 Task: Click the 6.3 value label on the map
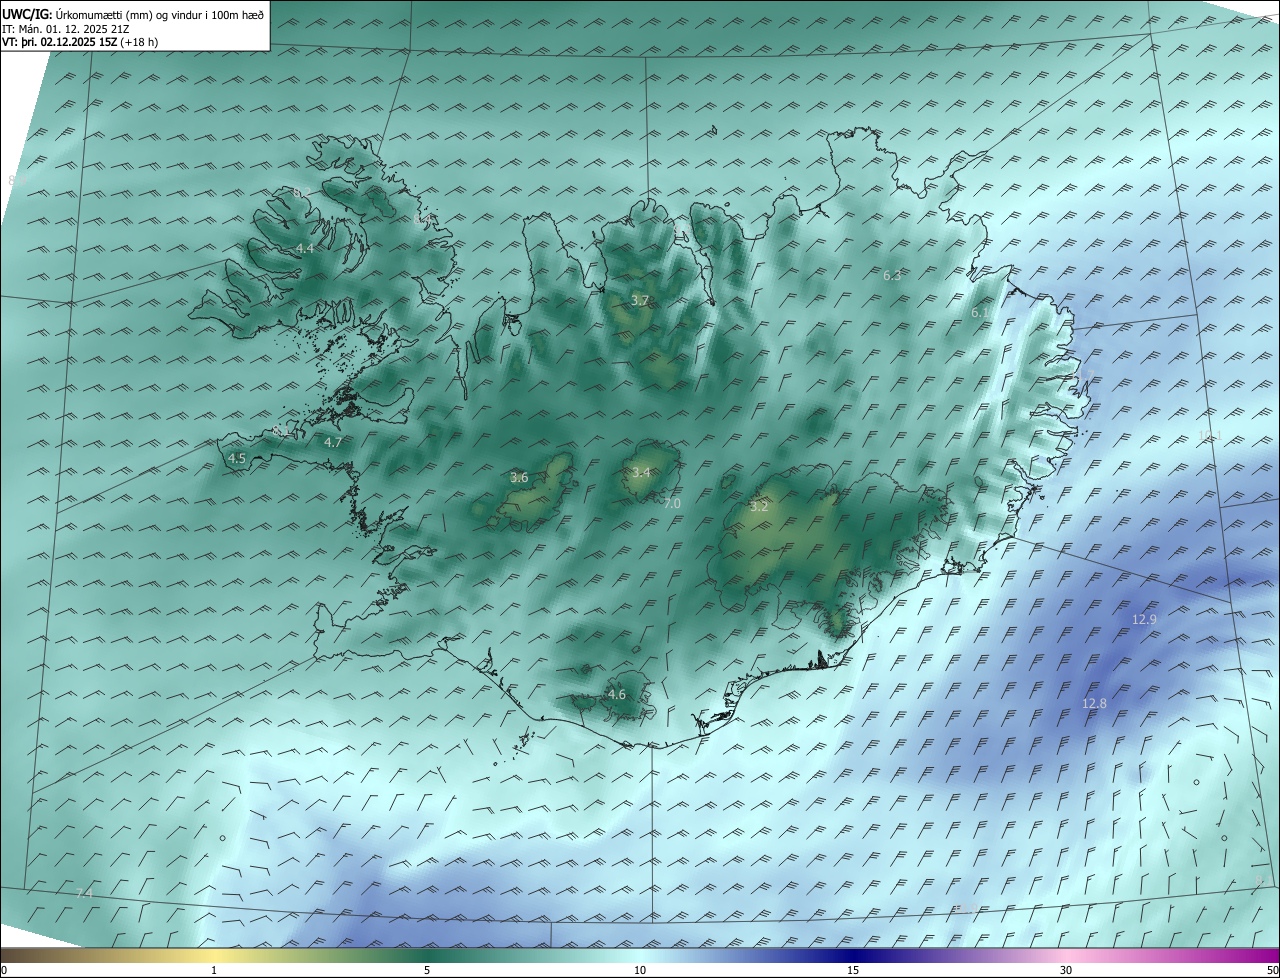pyautogui.click(x=892, y=275)
